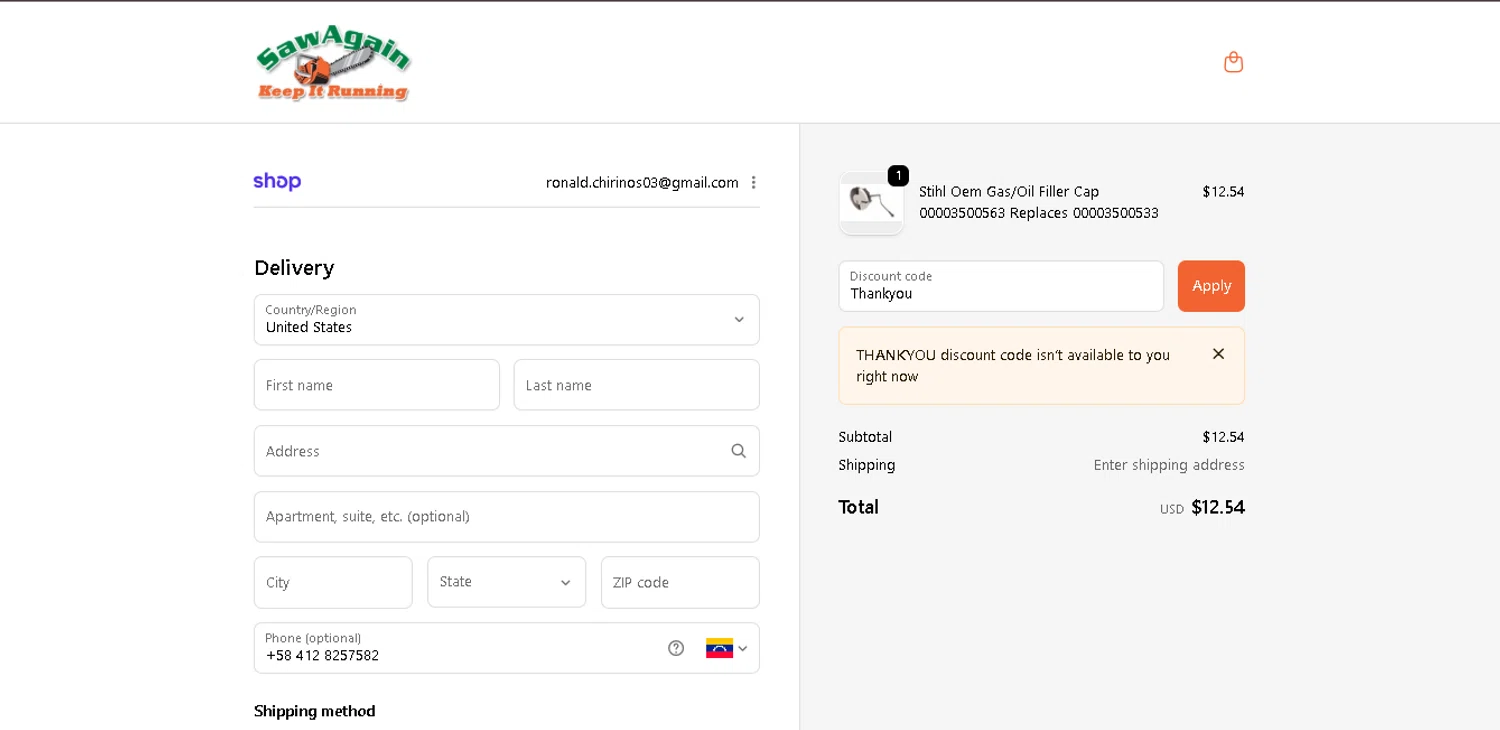This screenshot has height=730, width=1500.
Task: Click the address search magnifier icon
Action: (738, 451)
